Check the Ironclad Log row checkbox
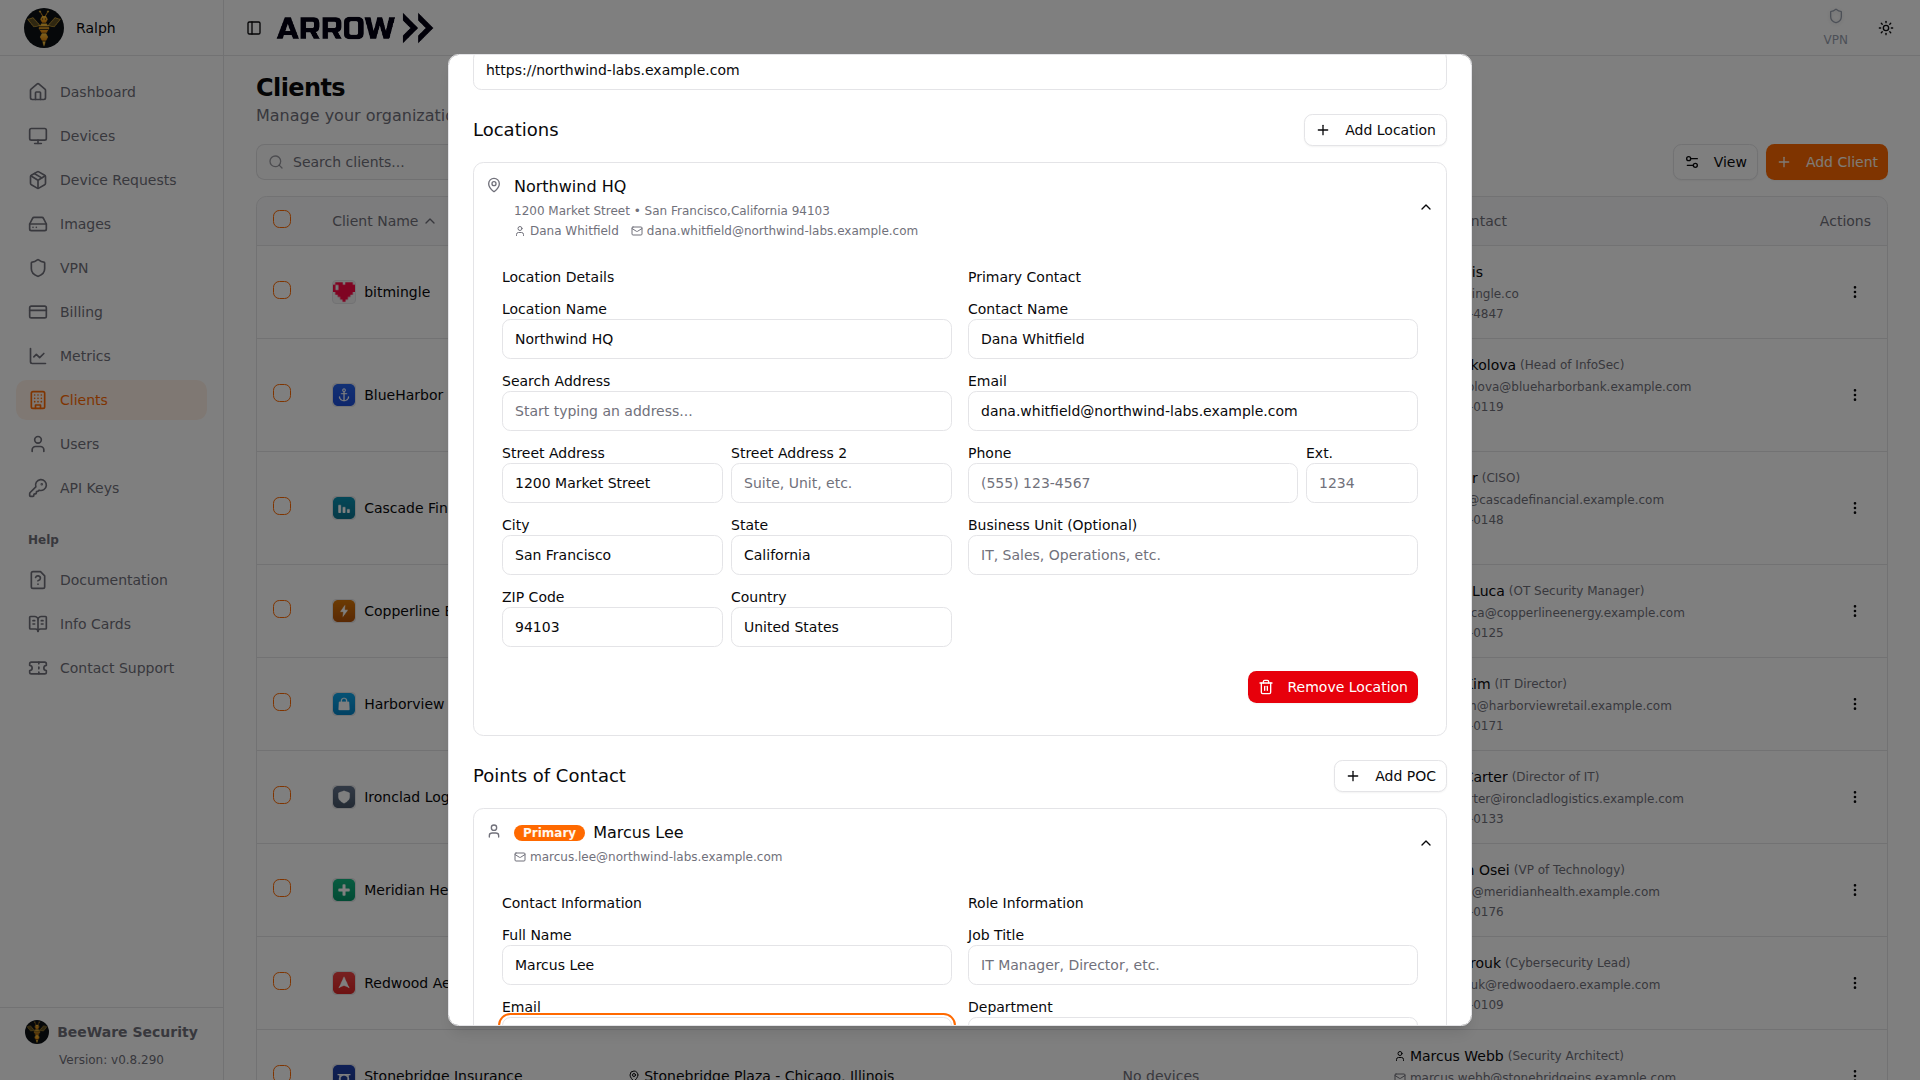This screenshot has height=1080, width=1920. point(282,795)
